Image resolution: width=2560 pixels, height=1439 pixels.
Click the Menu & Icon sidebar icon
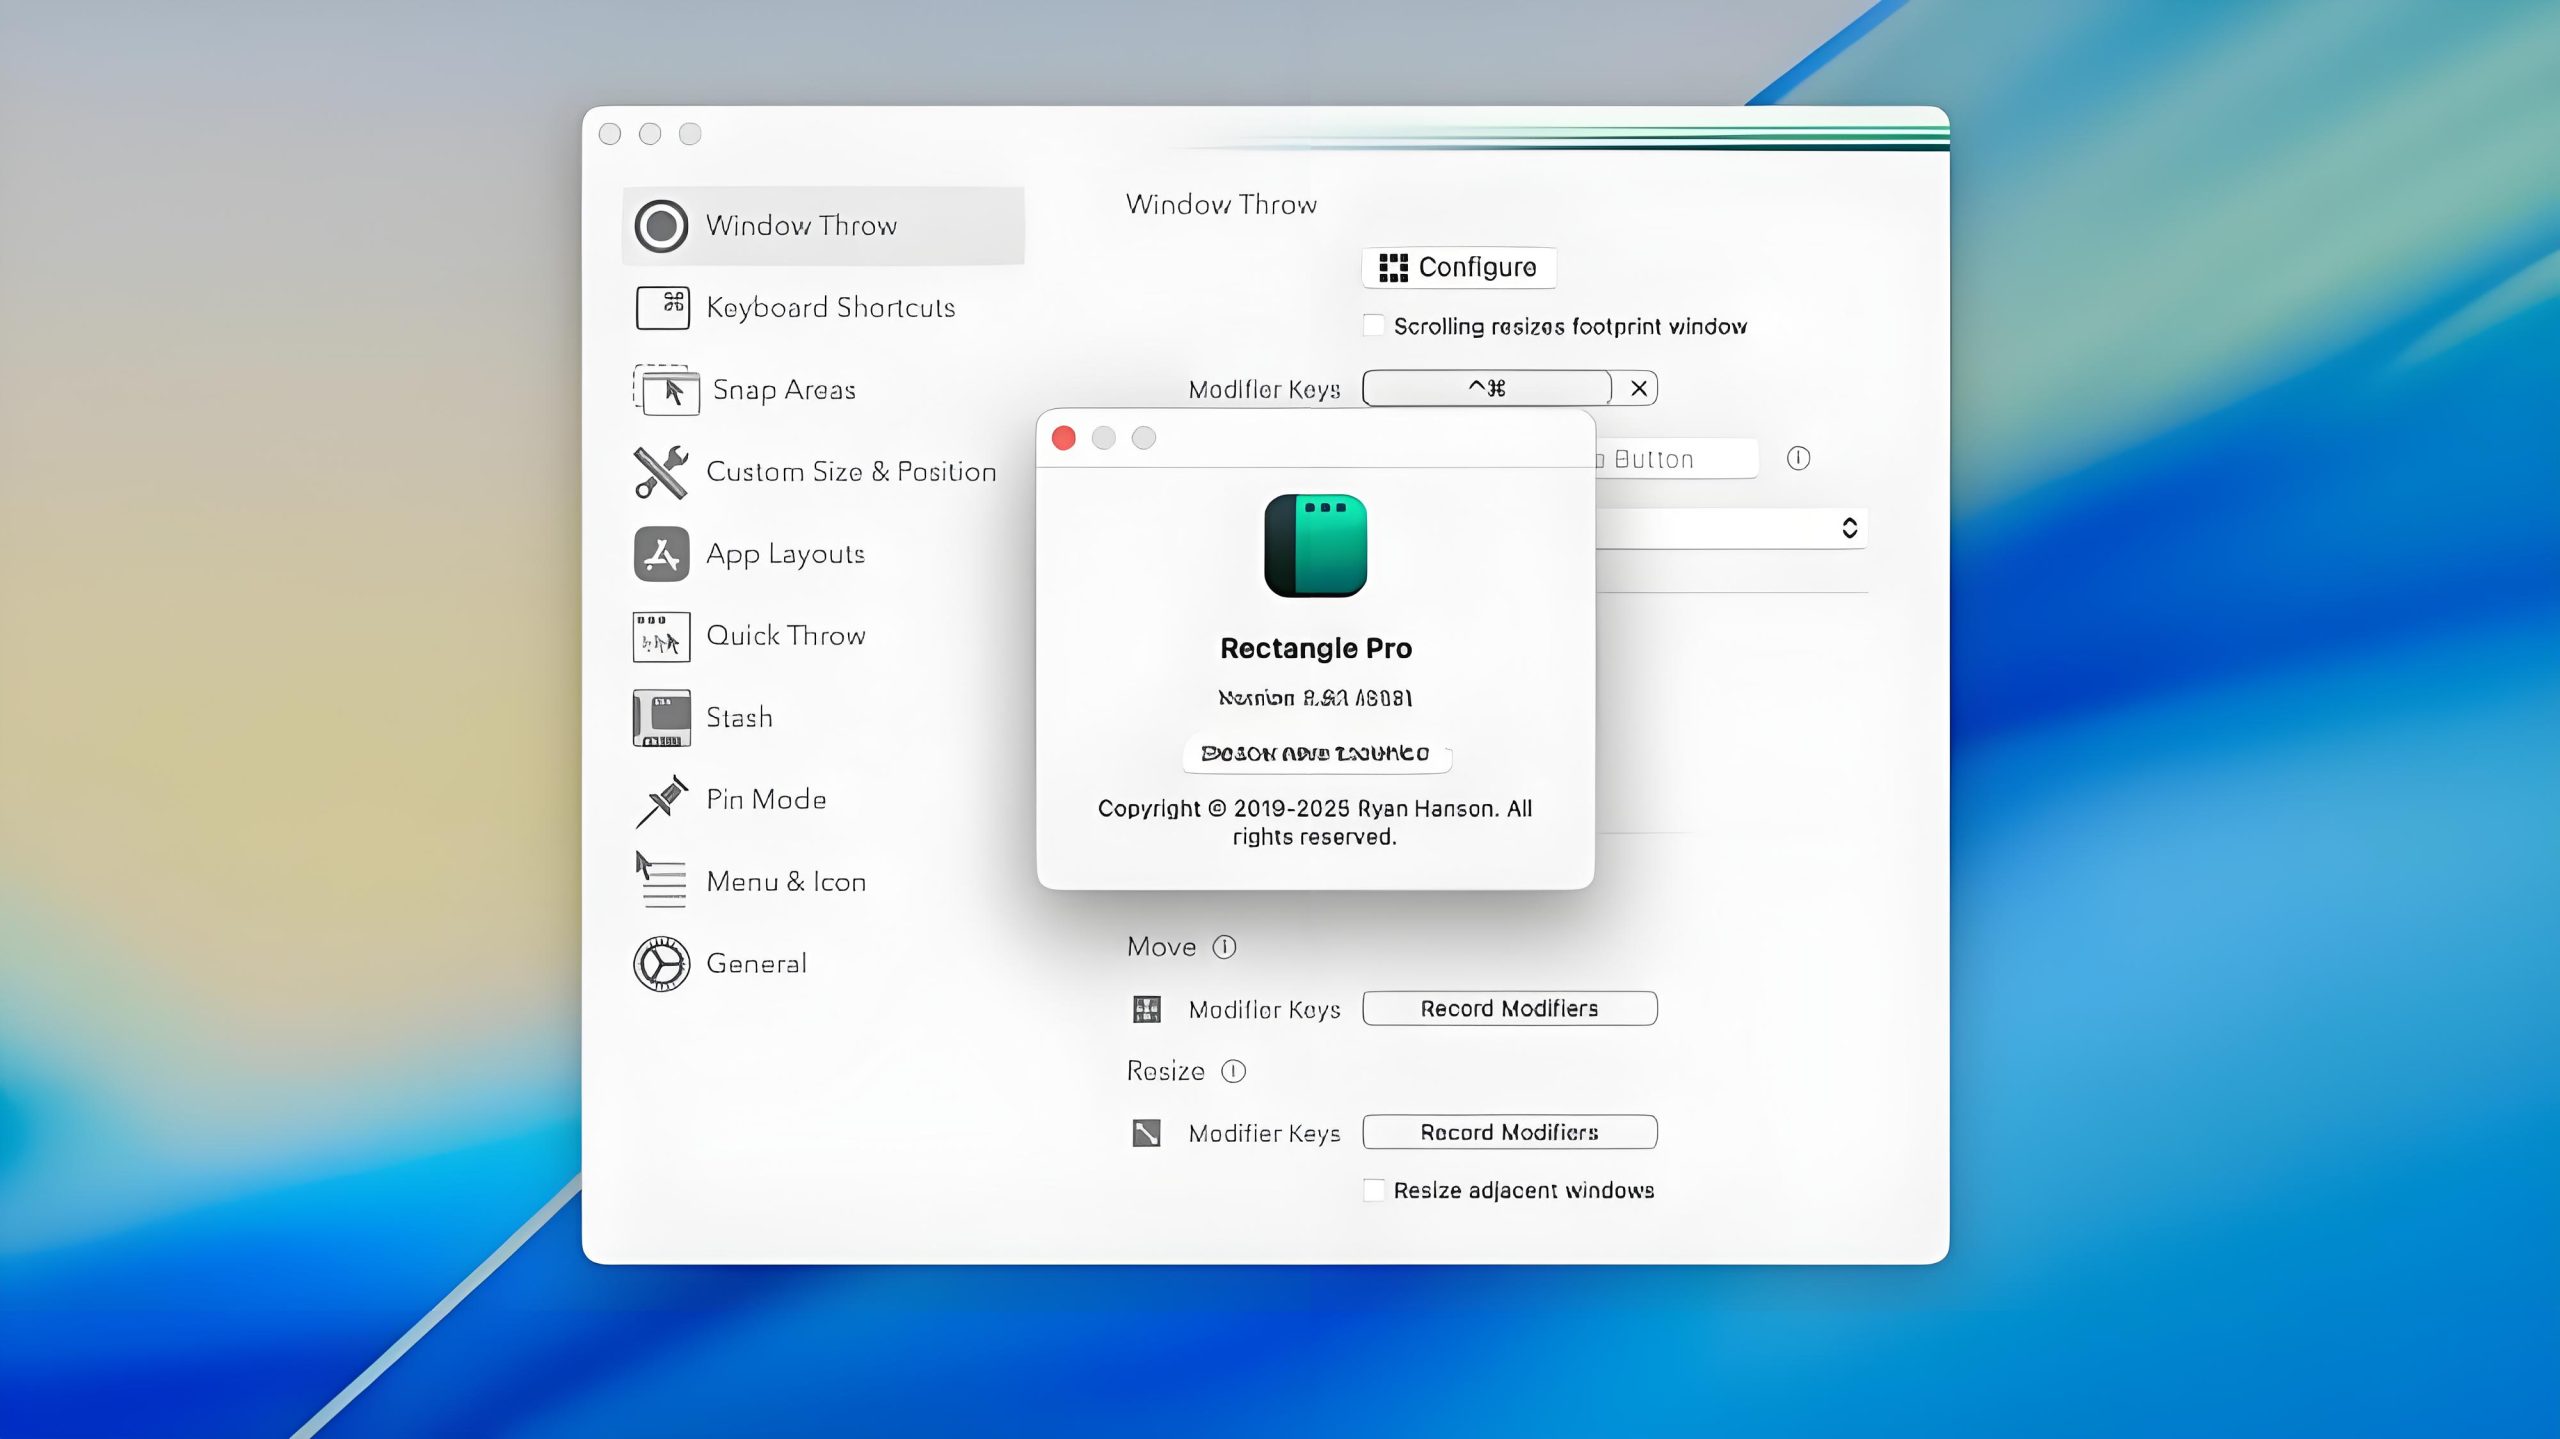(x=661, y=880)
